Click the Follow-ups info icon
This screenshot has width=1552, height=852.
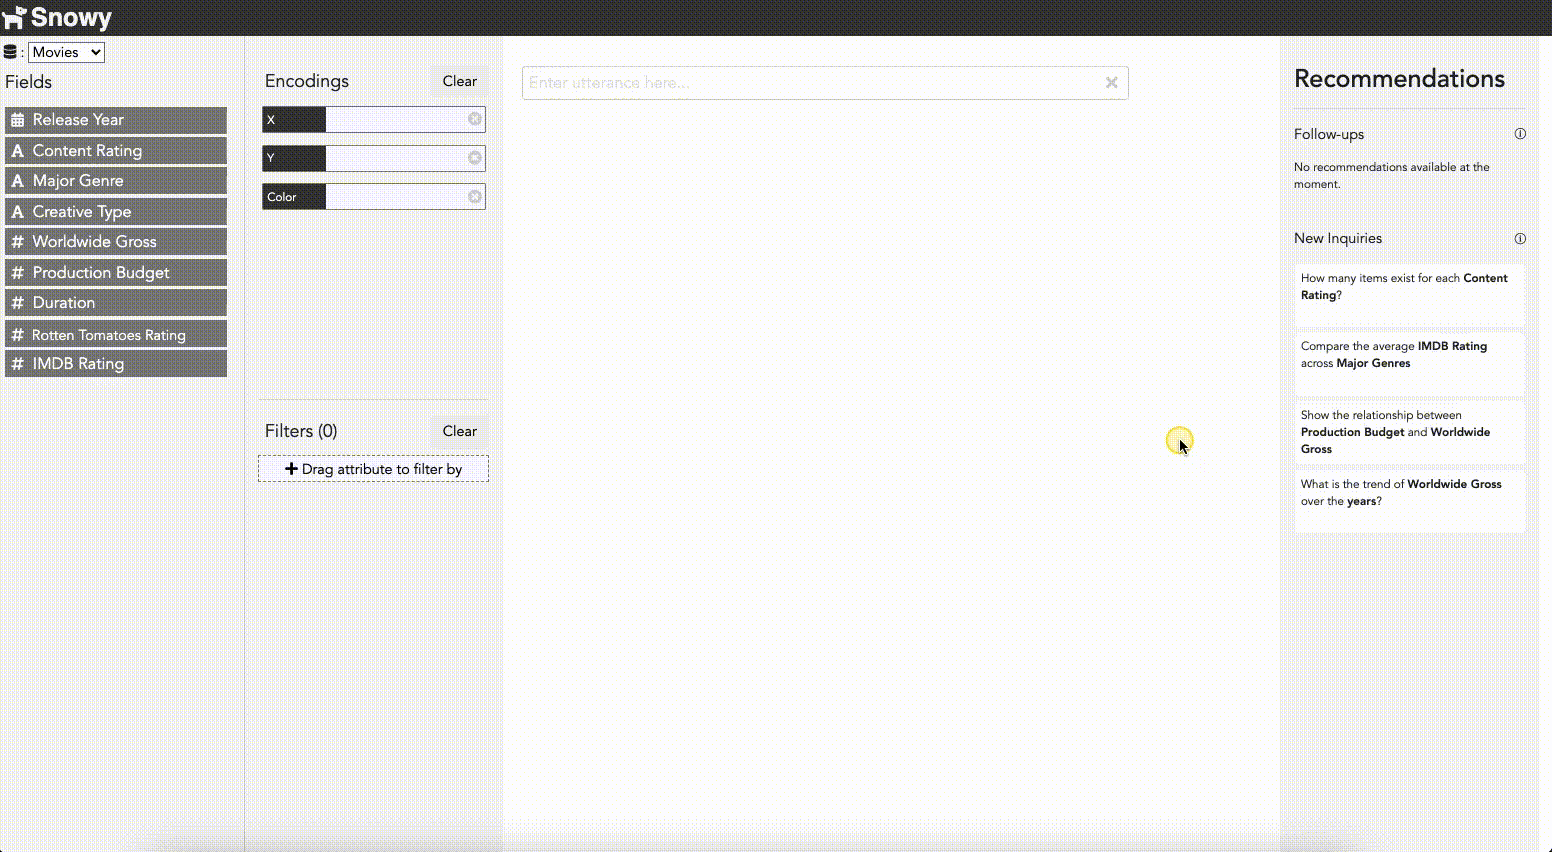tap(1520, 134)
